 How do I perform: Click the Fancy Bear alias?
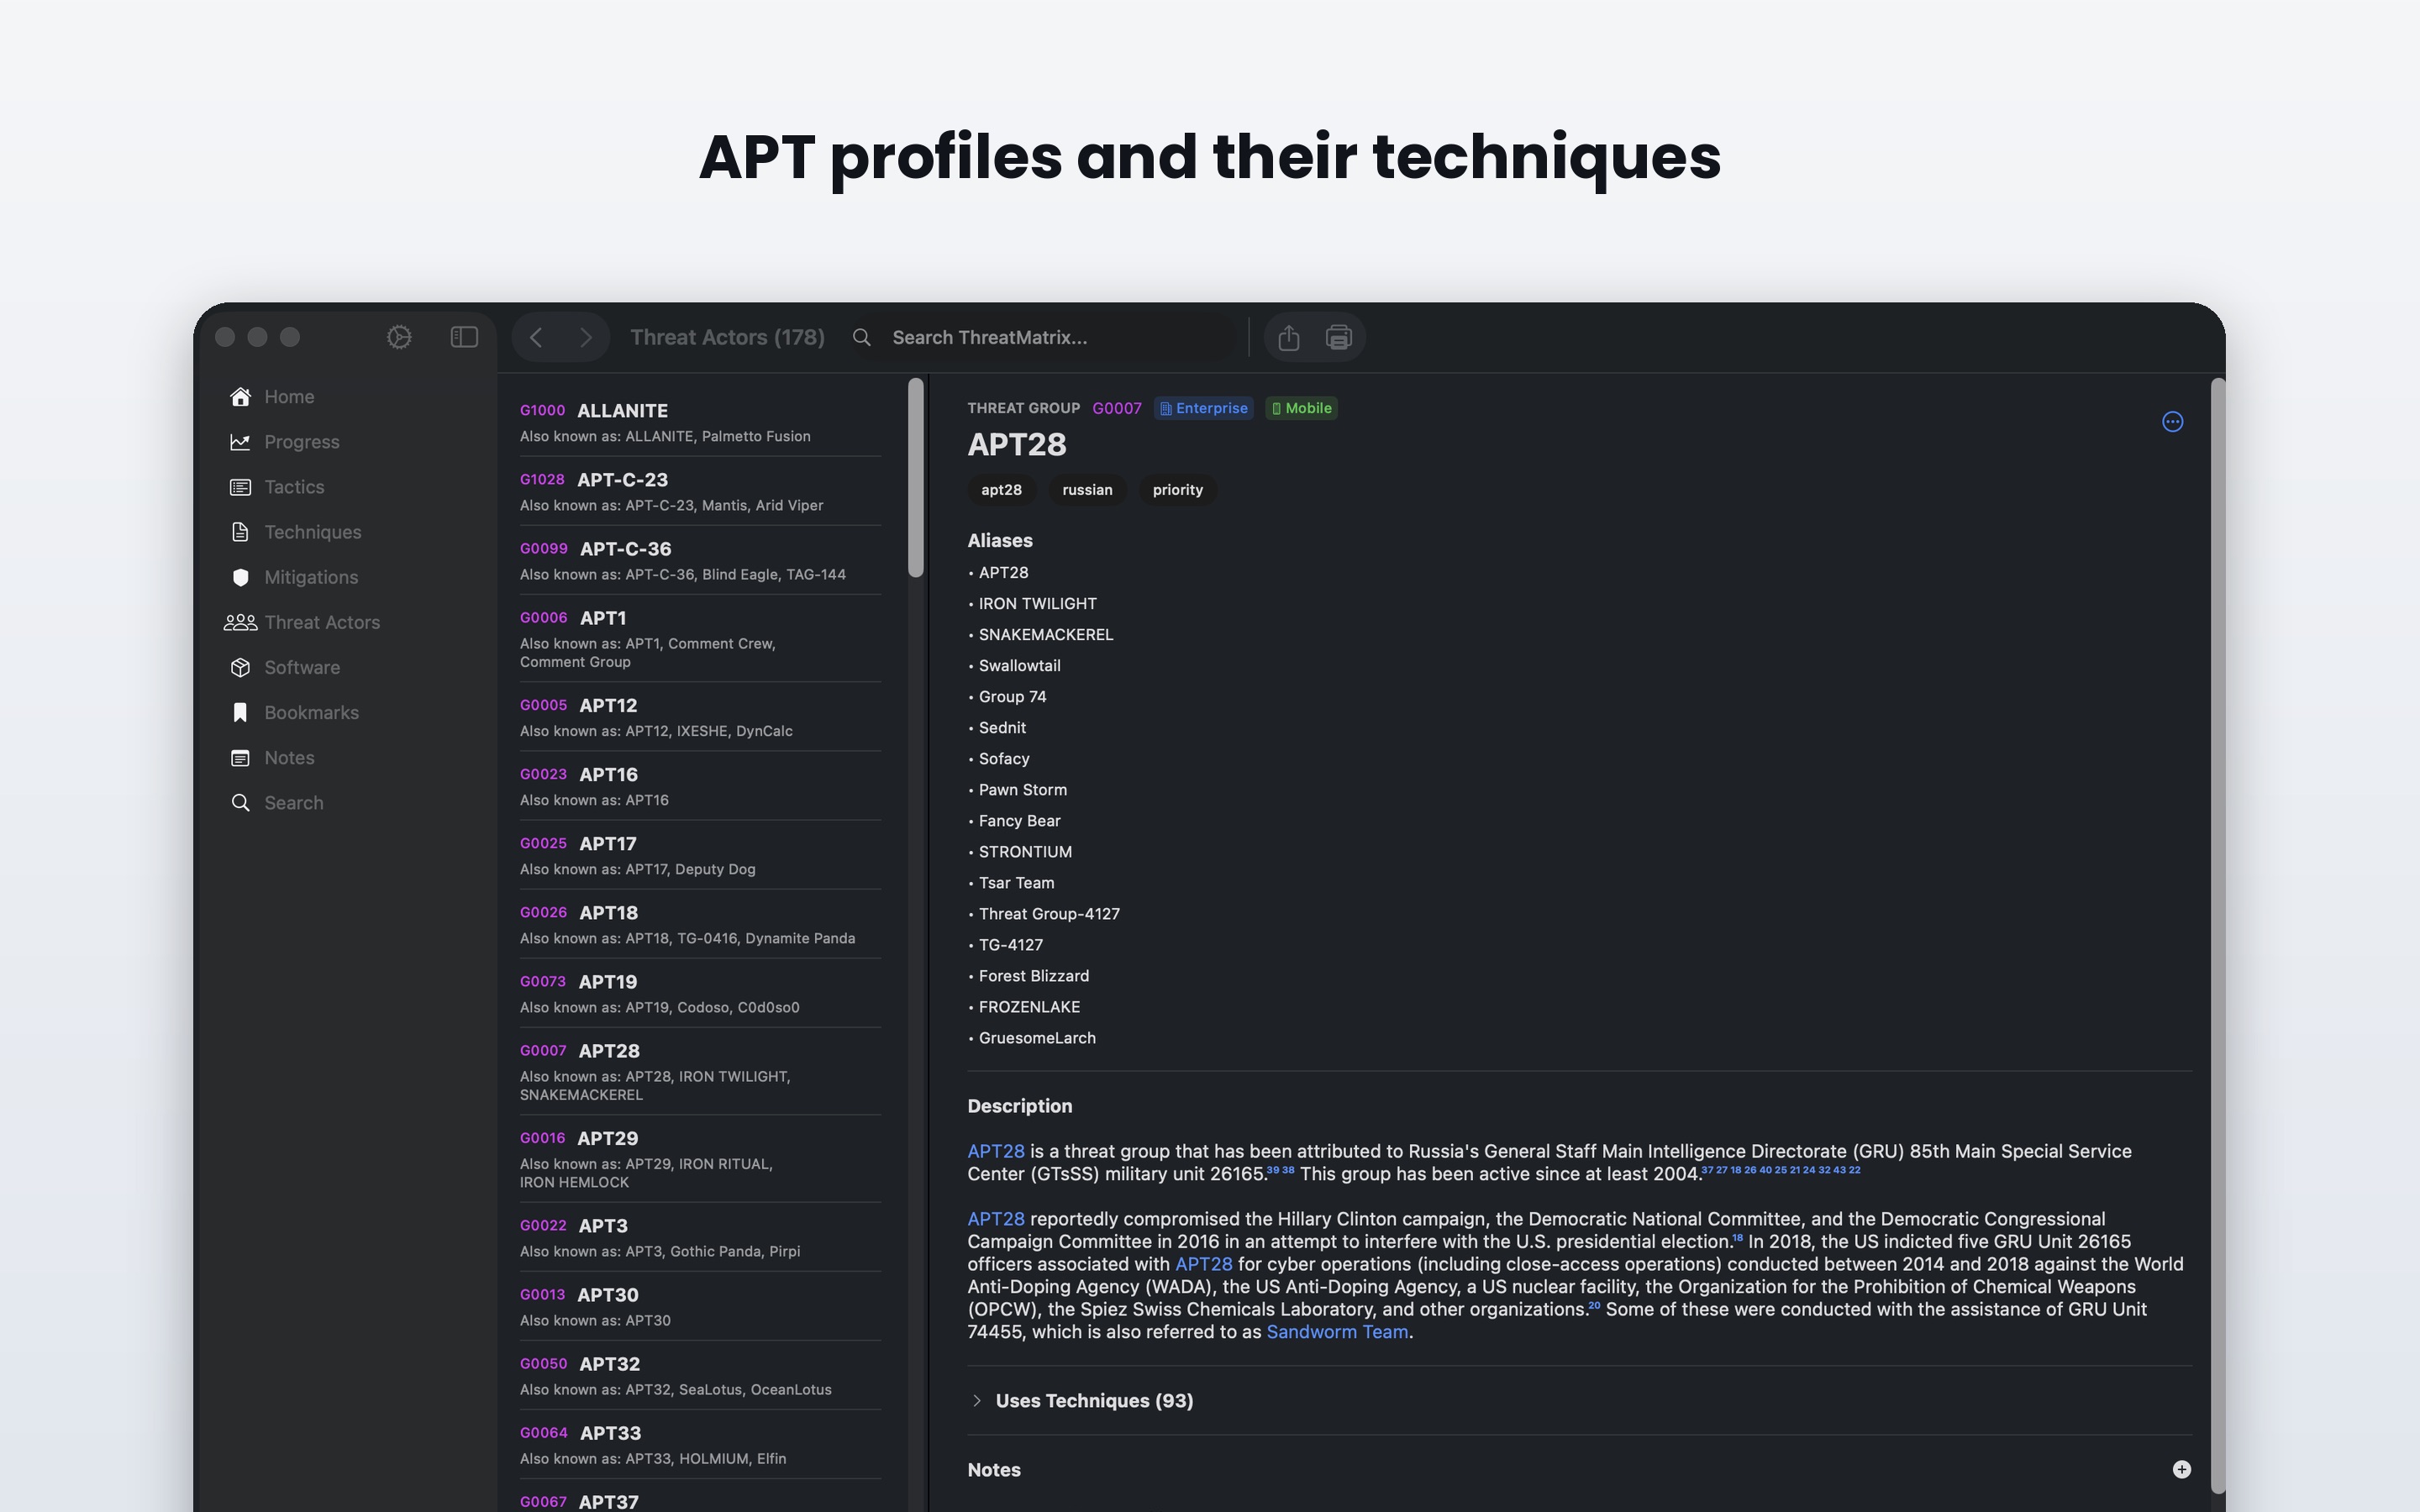pyautogui.click(x=1019, y=821)
